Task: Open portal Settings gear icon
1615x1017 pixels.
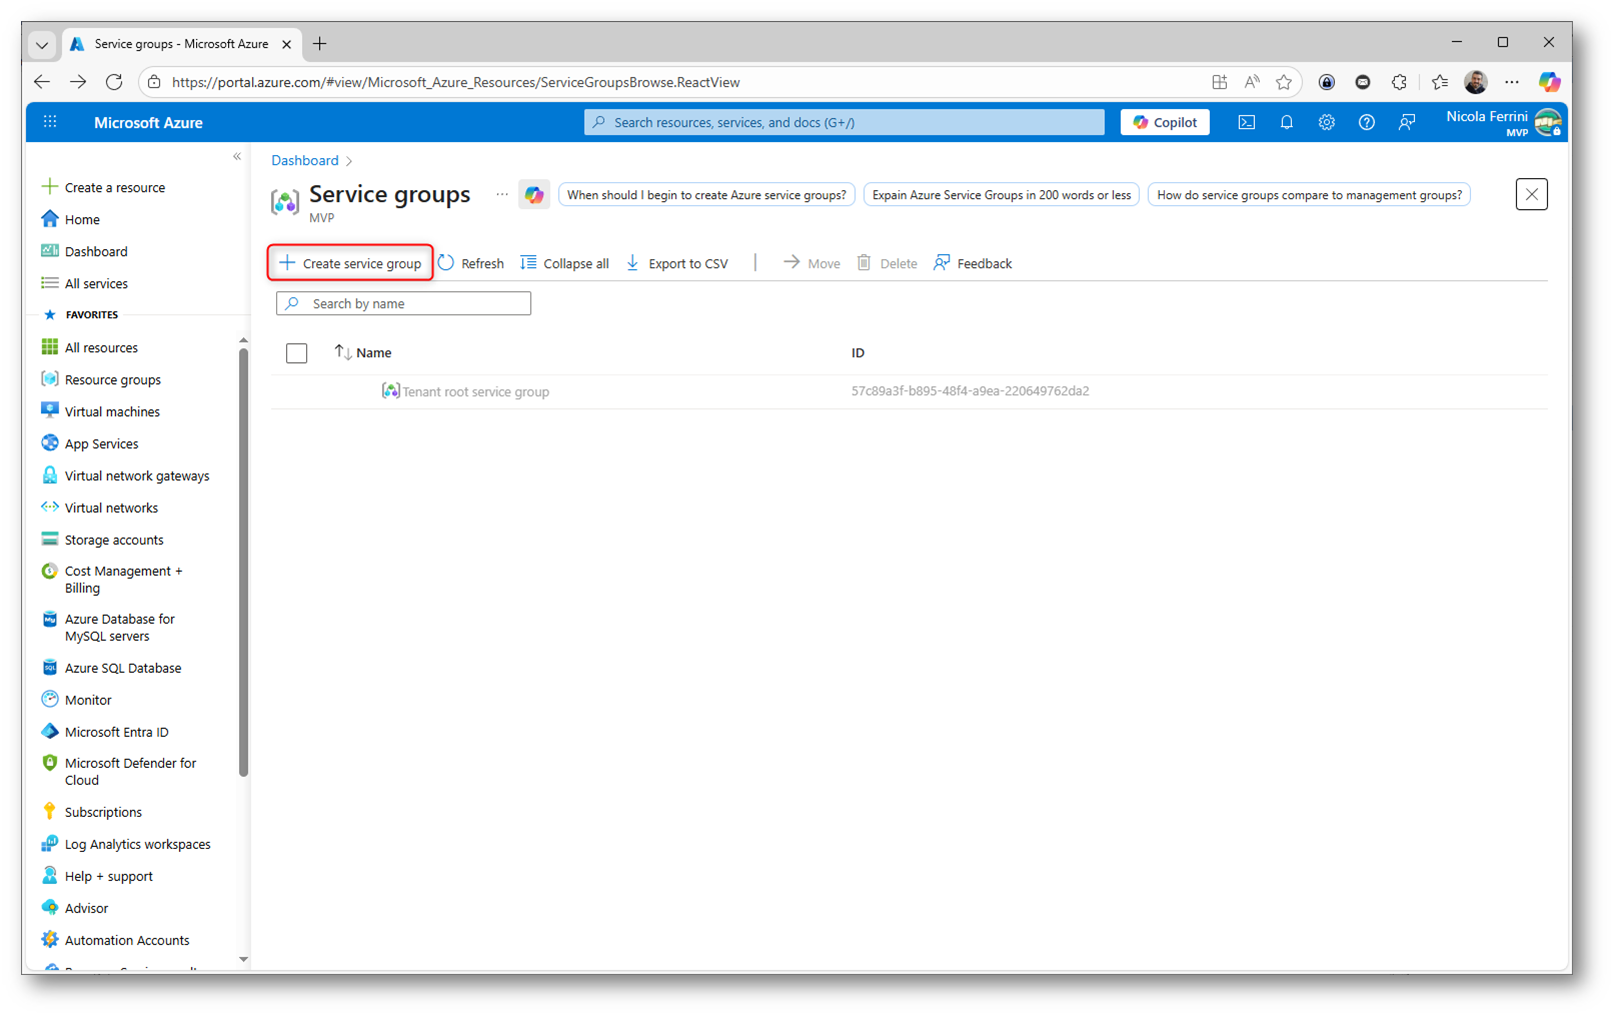Action: 1326,122
